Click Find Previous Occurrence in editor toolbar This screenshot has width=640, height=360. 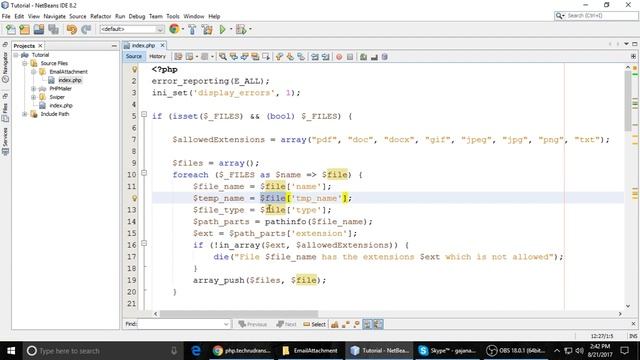tap(233, 57)
